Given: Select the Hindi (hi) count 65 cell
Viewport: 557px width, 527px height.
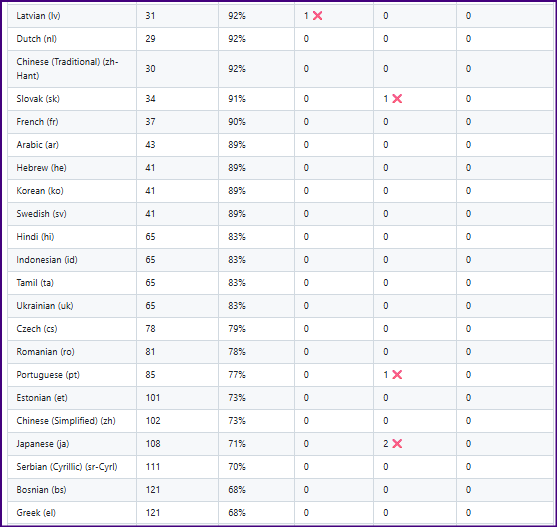Looking at the screenshot, I should [177, 237].
